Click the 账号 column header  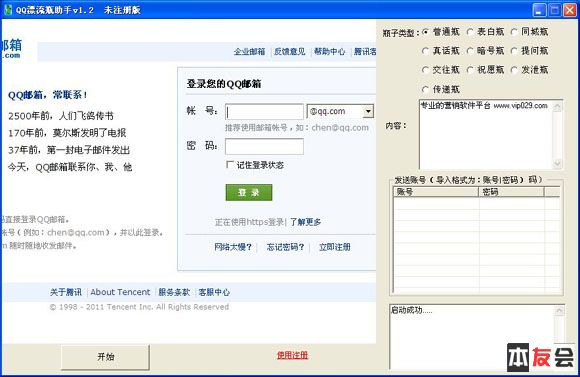click(x=436, y=192)
